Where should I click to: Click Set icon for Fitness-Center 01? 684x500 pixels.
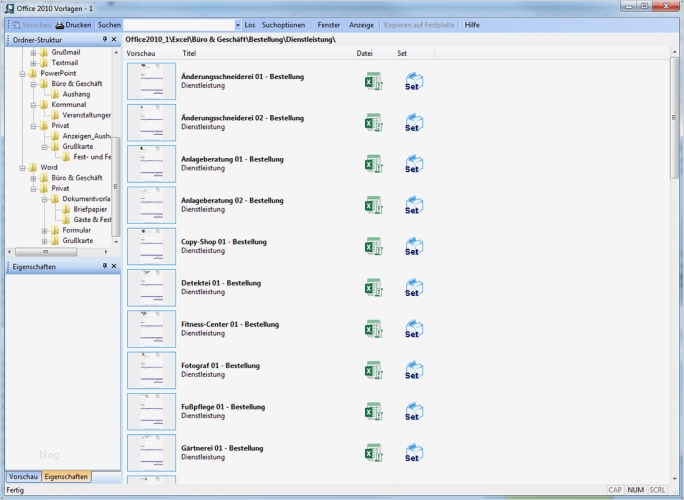point(414,330)
